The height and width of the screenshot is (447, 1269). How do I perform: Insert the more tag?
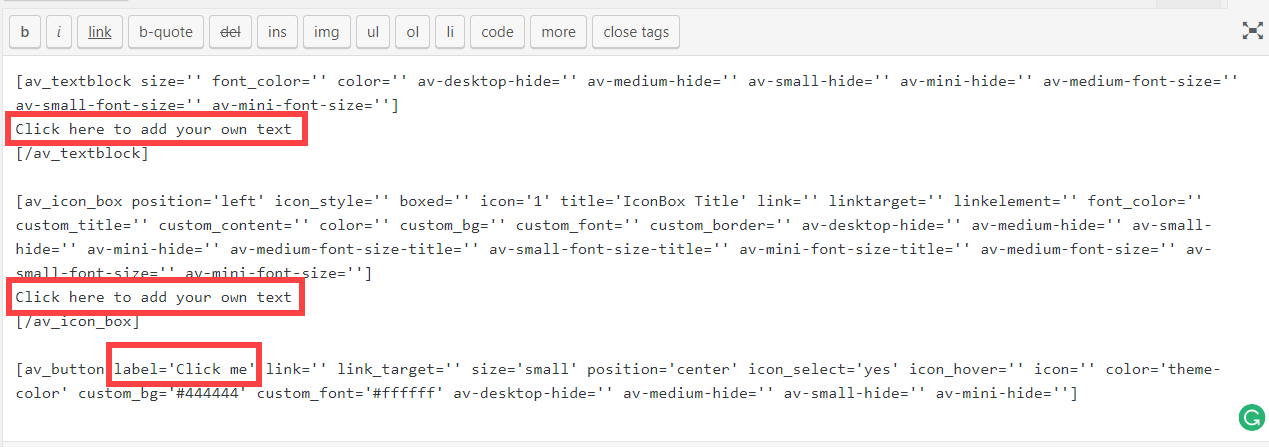click(x=558, y=32)
